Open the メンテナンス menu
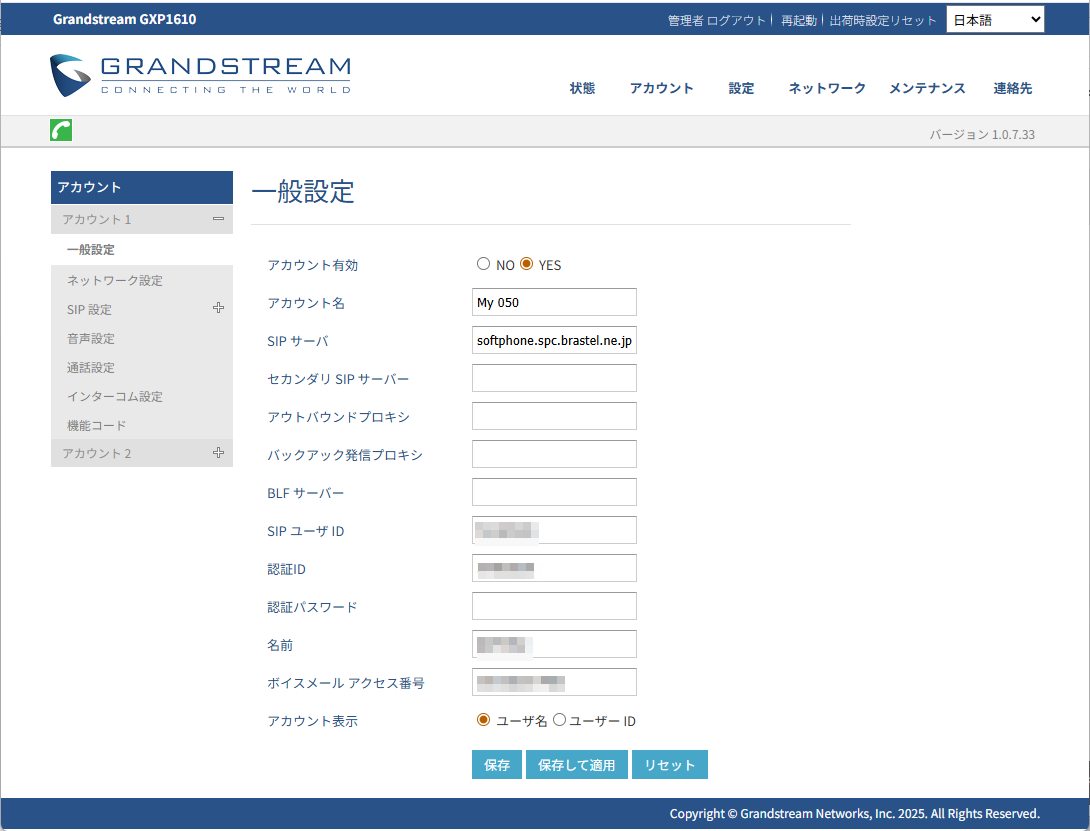This screenshot has height=831, width=1090. tap(927, 88)
